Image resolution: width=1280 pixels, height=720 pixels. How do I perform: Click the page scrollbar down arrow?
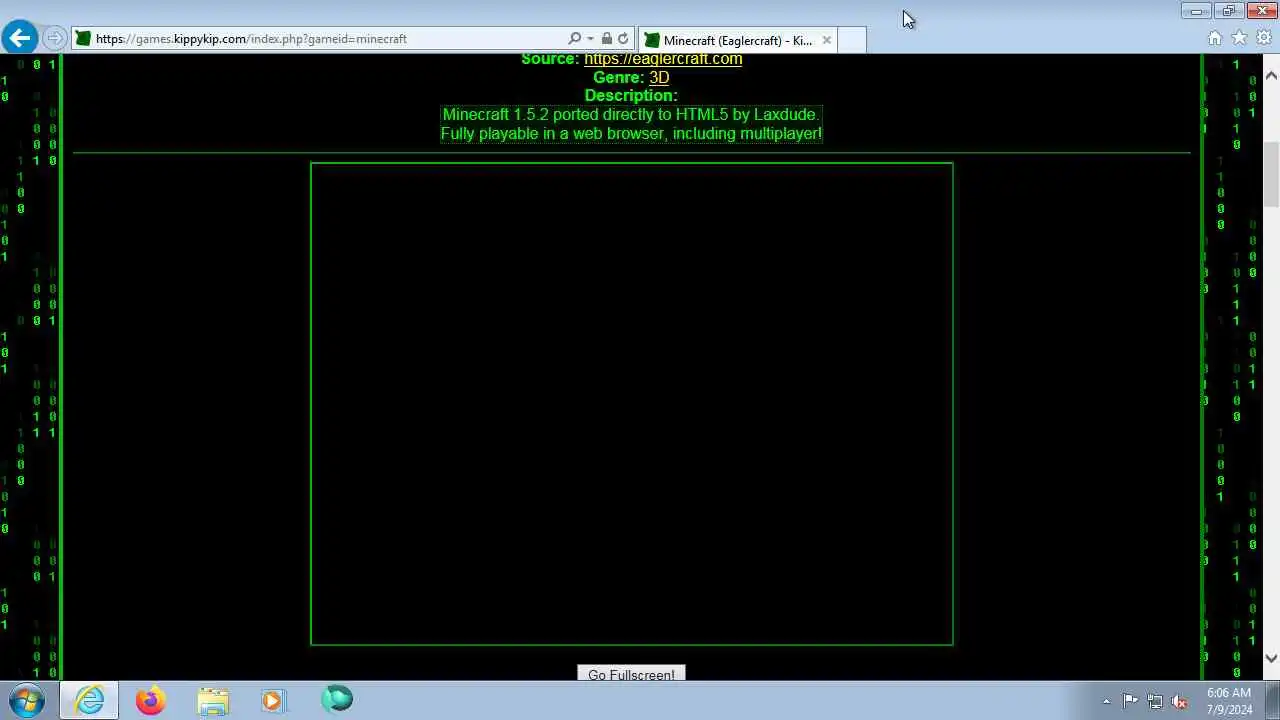pos(1271,658)
